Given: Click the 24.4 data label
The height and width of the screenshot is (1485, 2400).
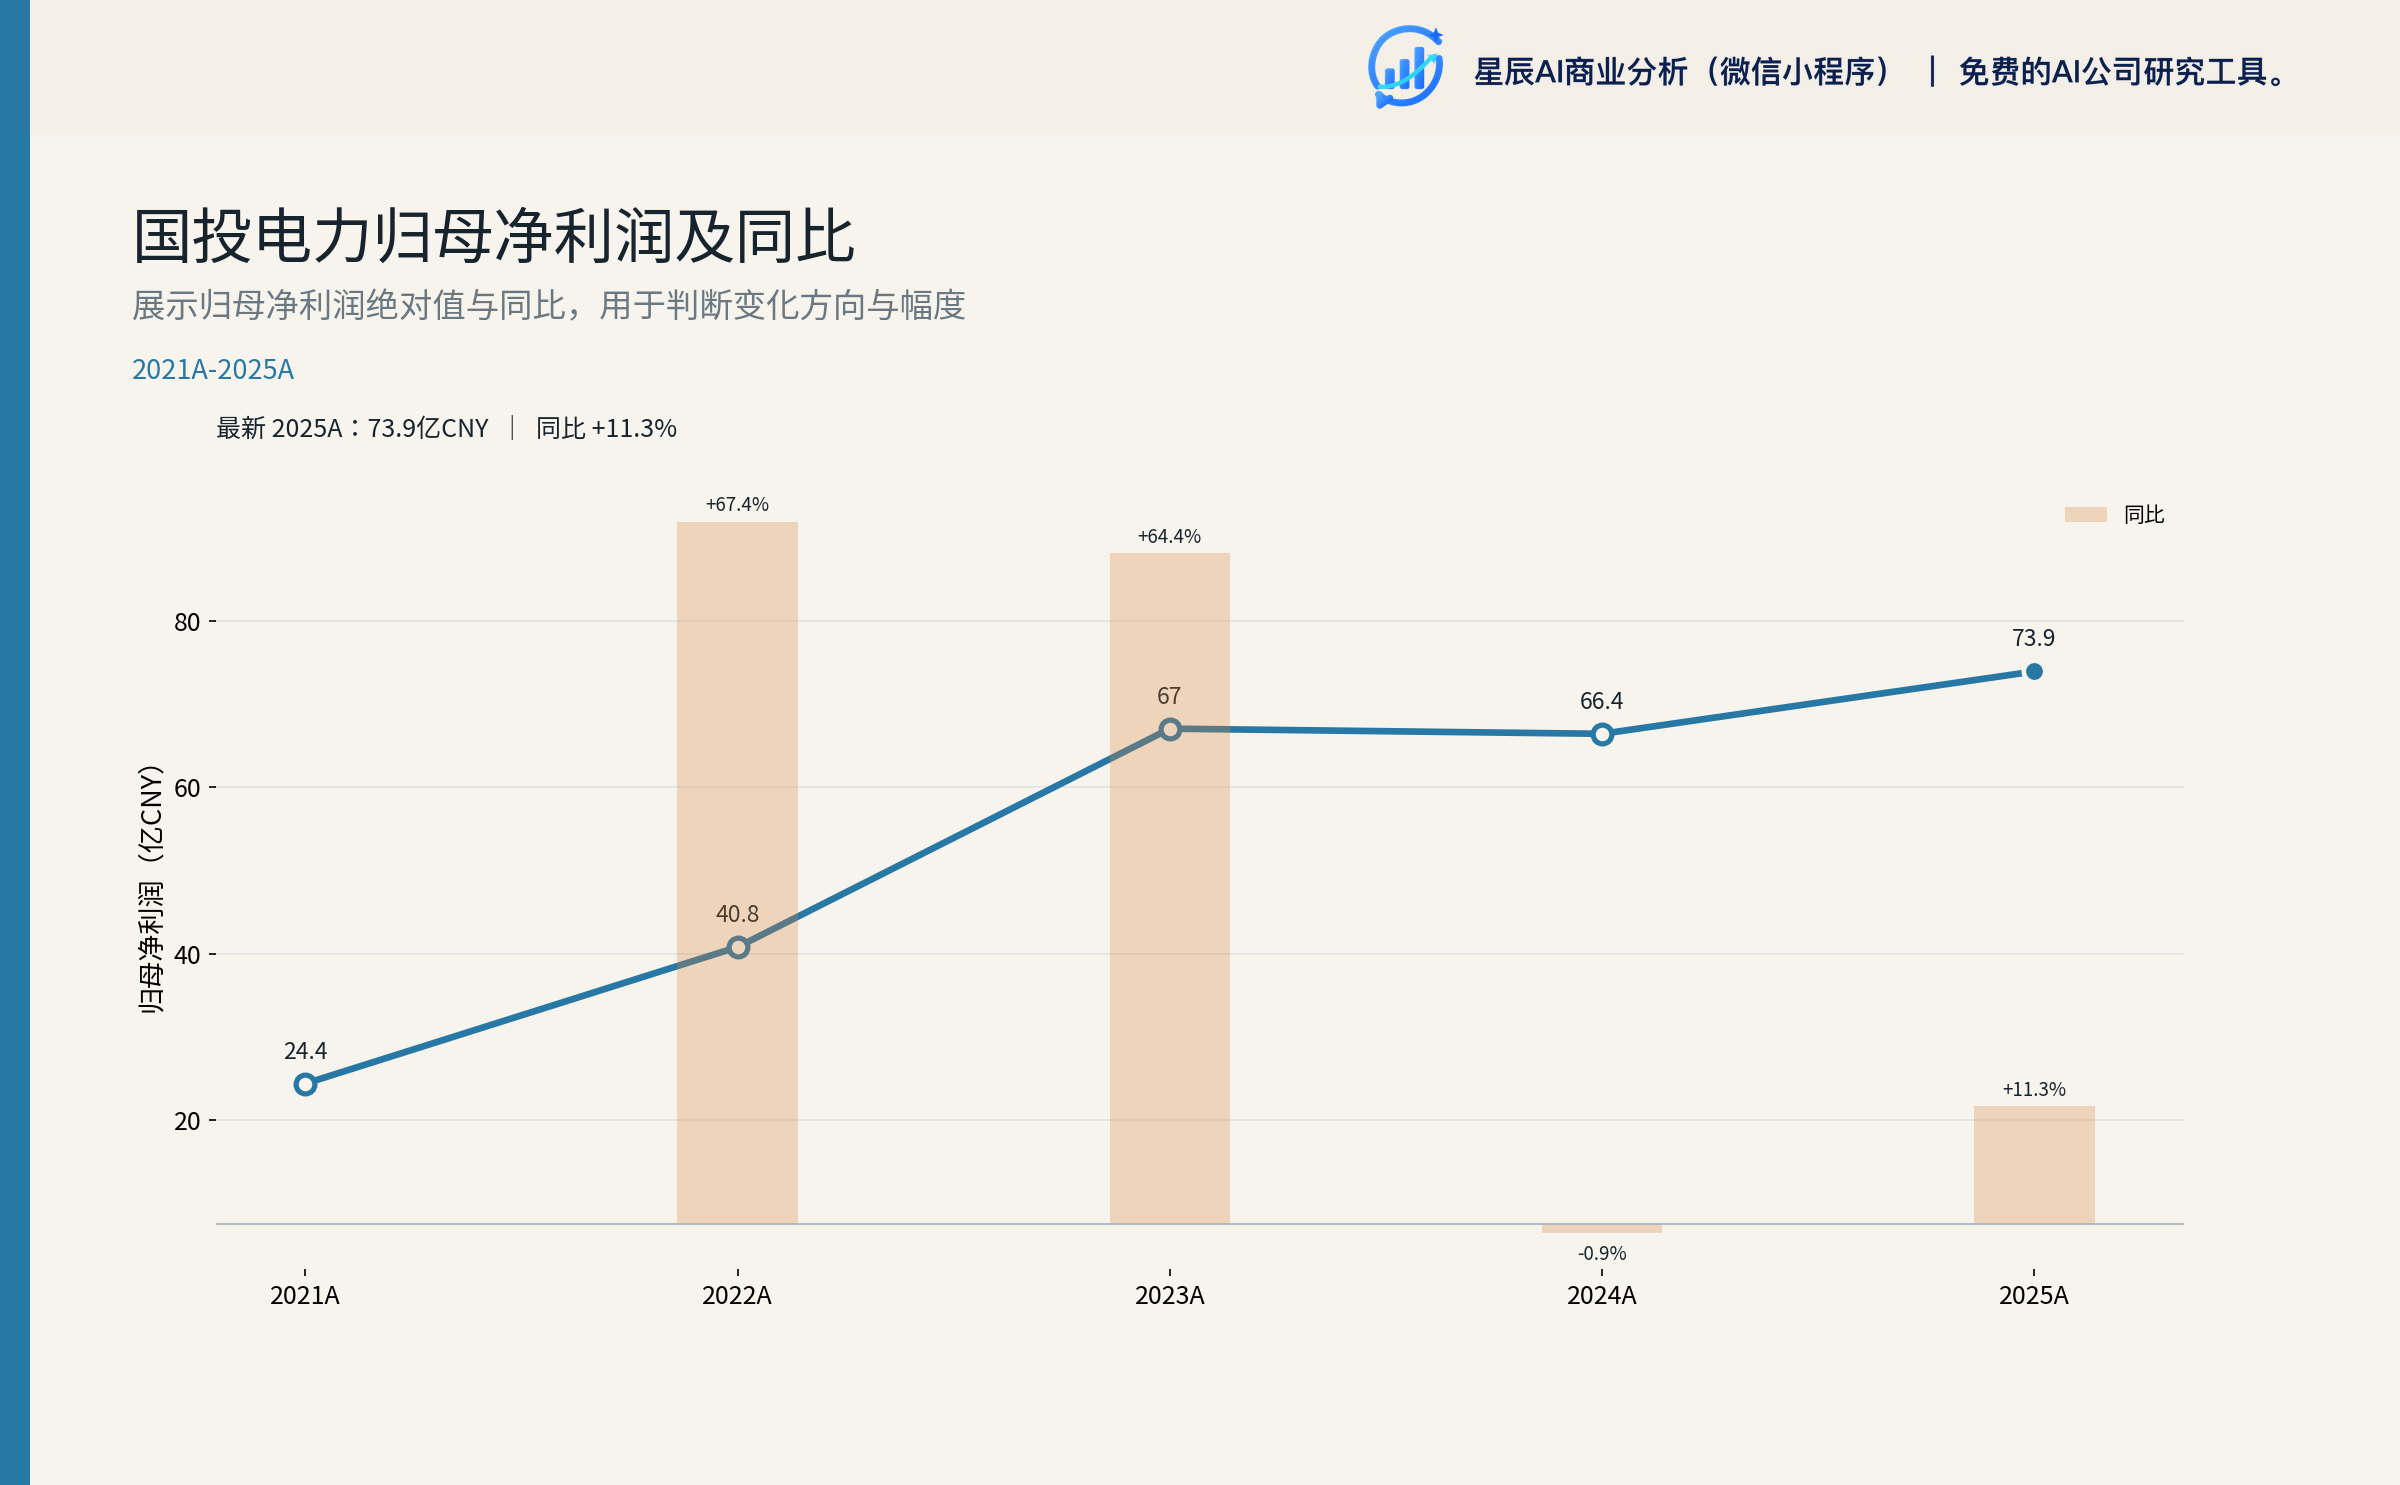Looking at the screenshot, I should [305, 1051].
